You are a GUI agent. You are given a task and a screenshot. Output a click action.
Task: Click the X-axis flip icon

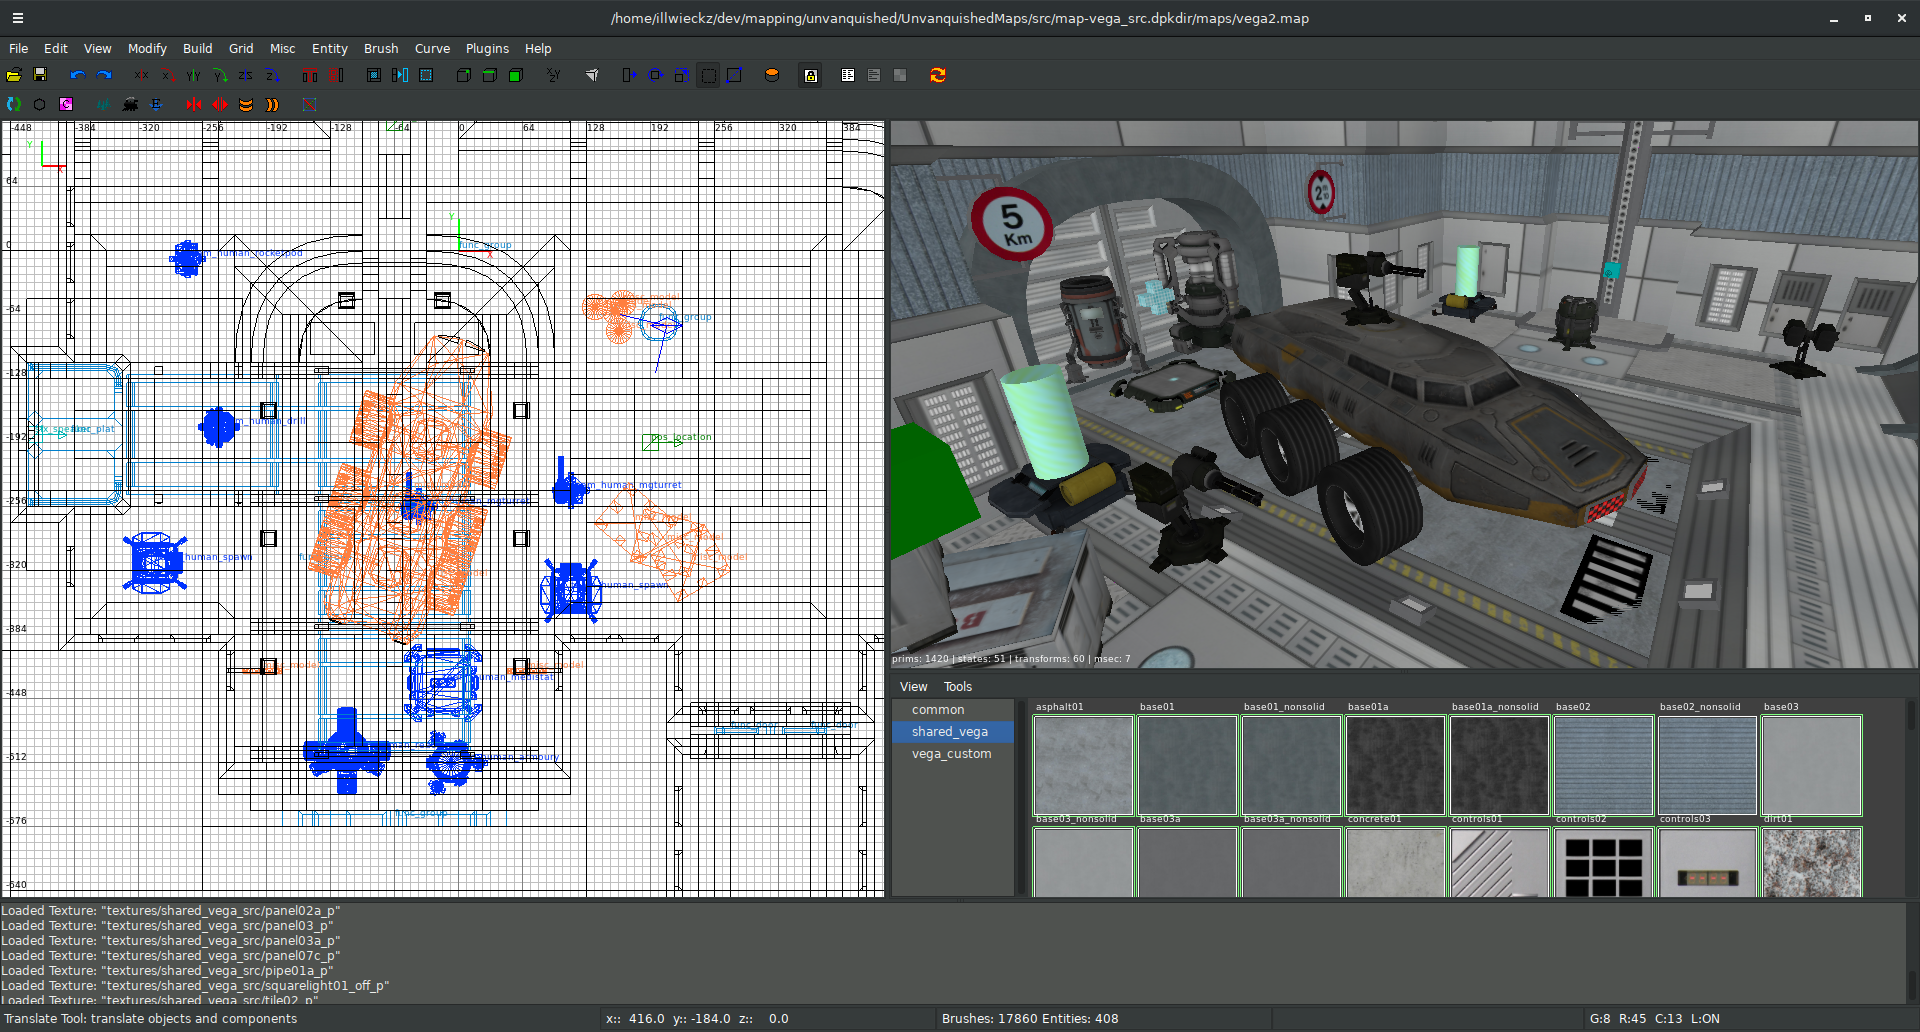(x=142, y=75)
